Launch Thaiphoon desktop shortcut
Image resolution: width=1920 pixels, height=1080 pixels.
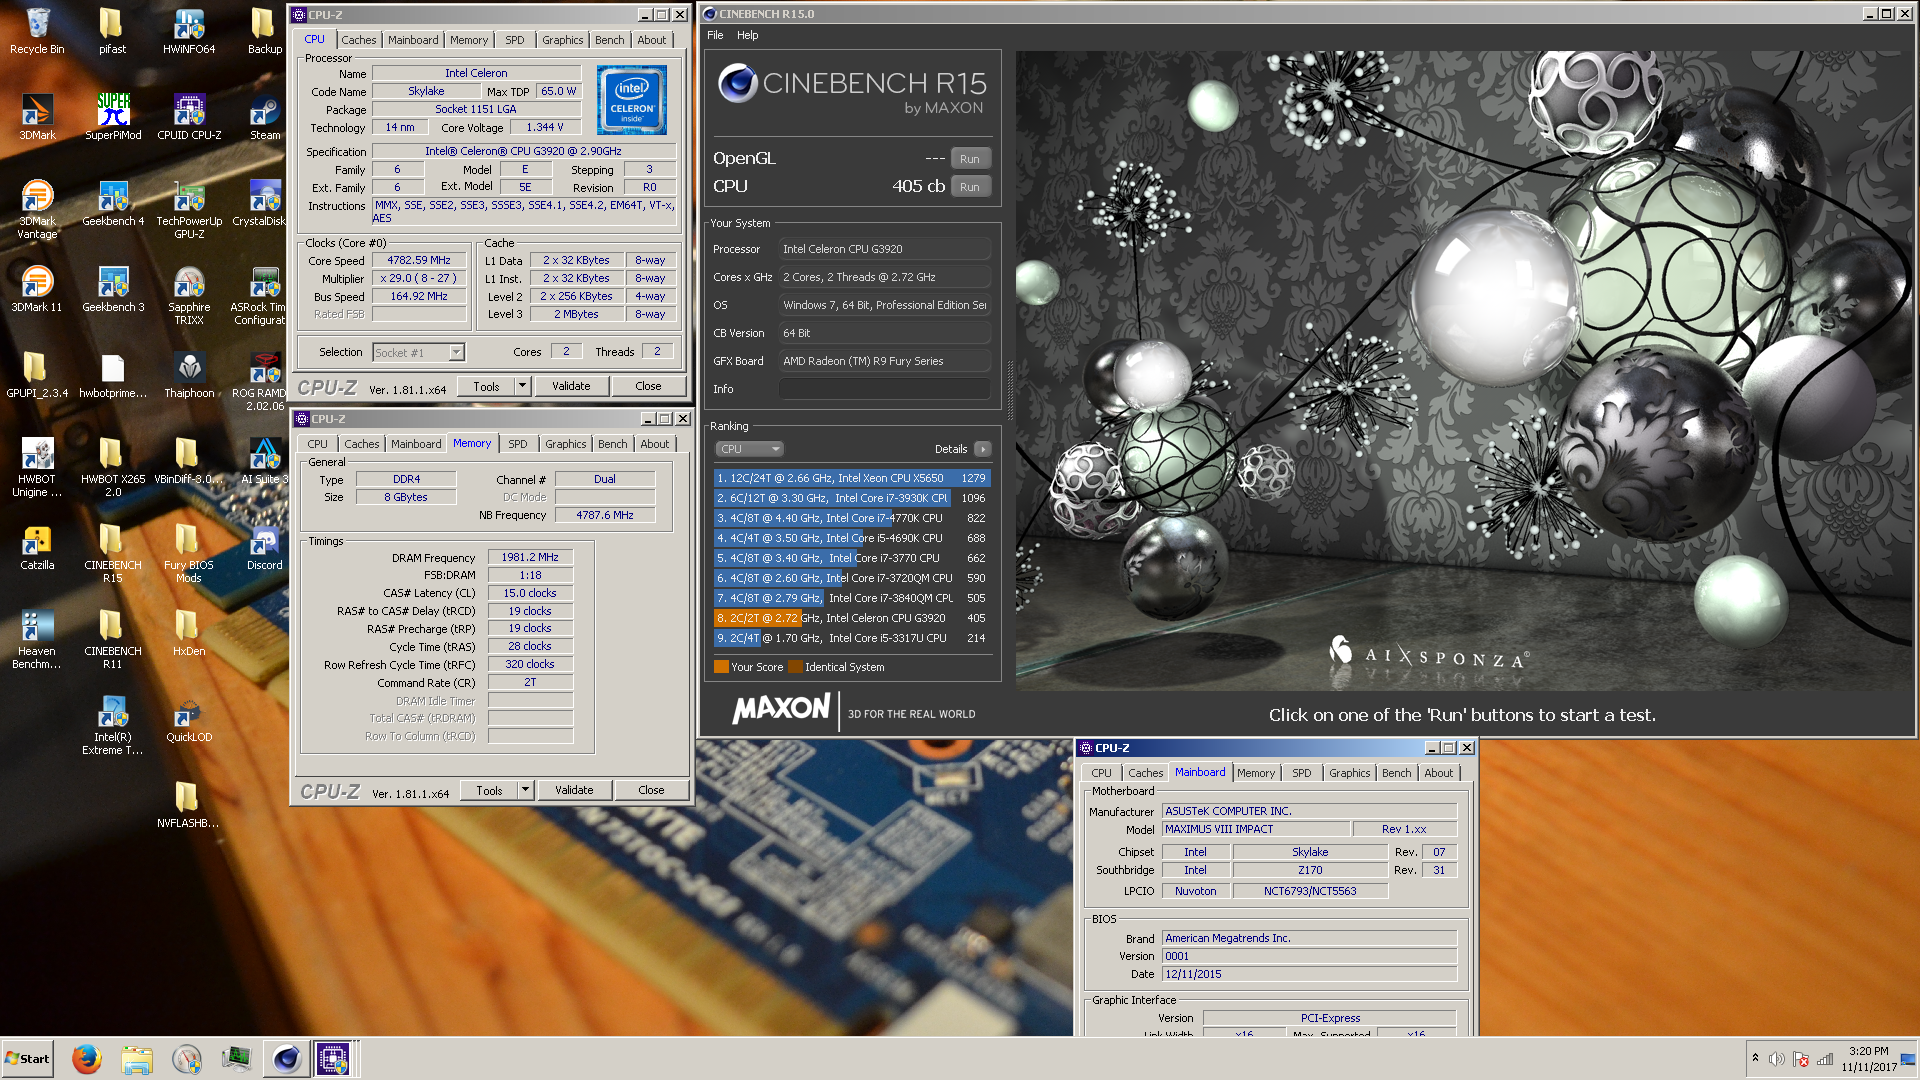coord(189,375)
